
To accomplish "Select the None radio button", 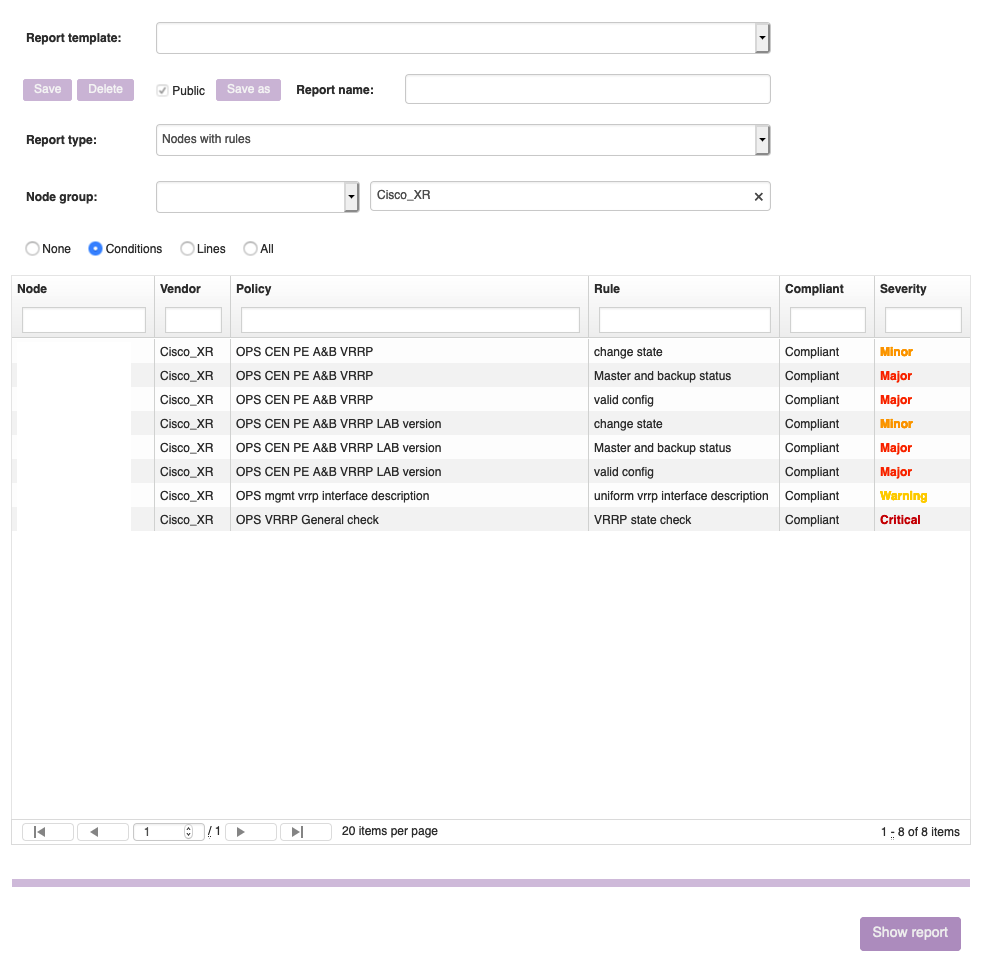I will [x=33, y=249].
